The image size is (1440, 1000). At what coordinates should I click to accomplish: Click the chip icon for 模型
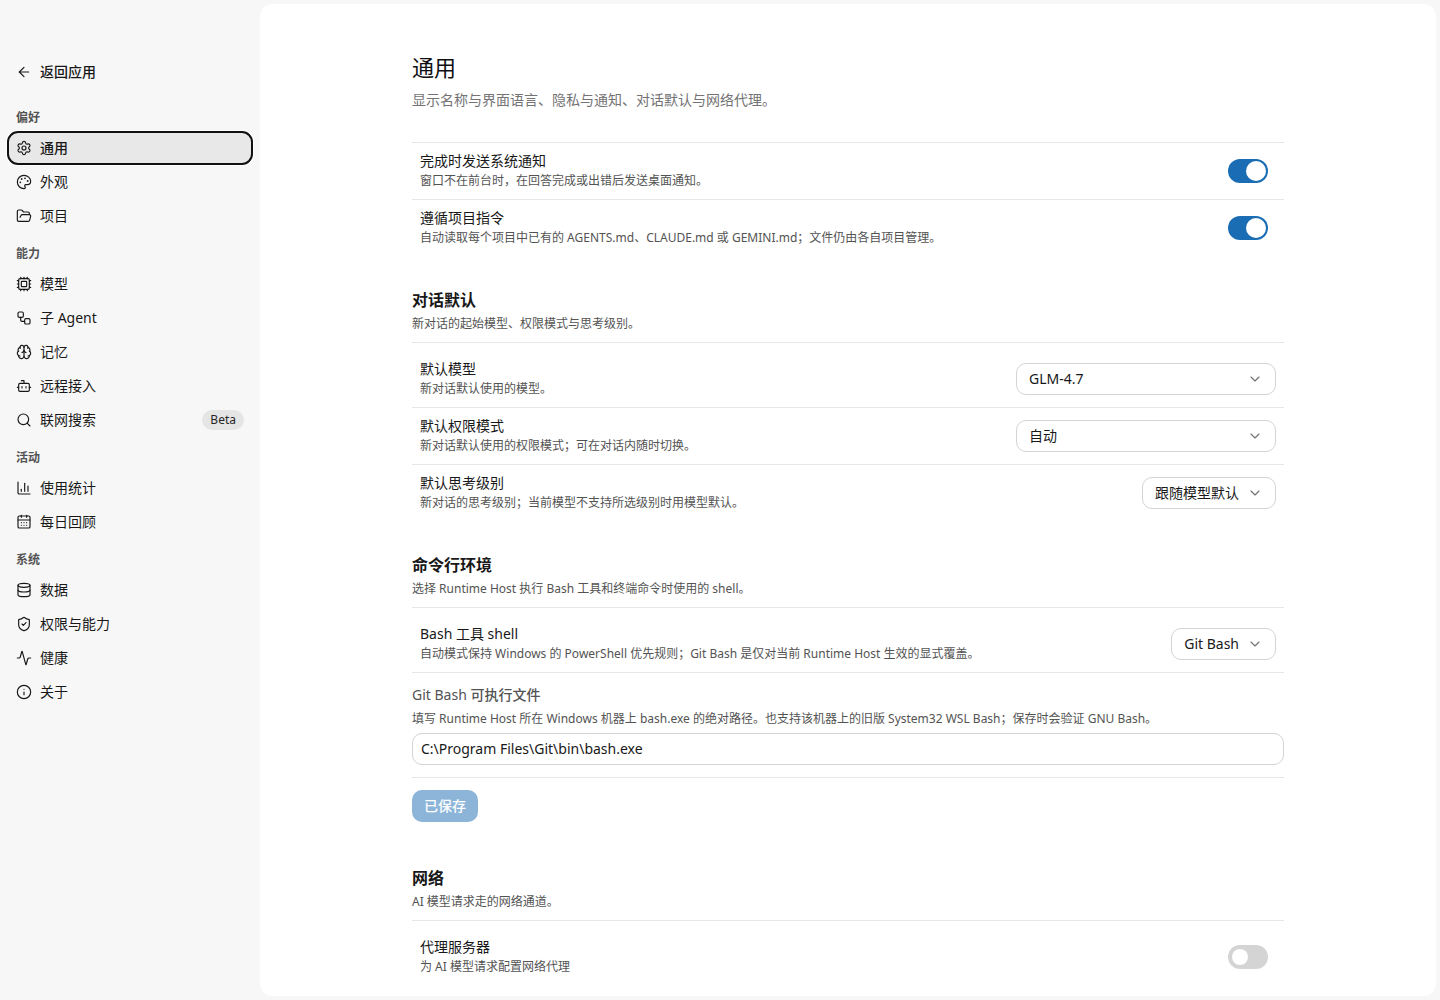(24, 284)
